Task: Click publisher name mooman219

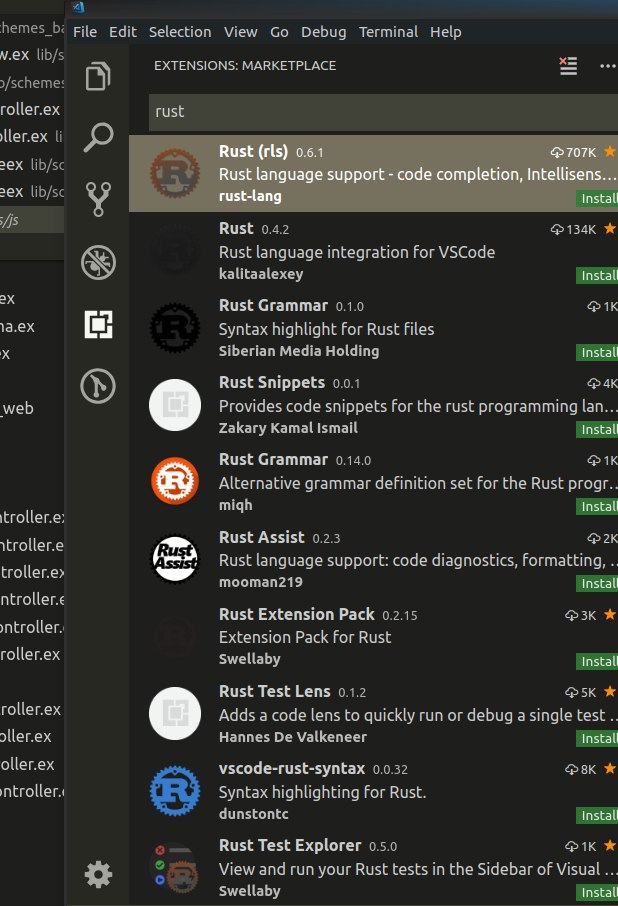Action: coord(260,582)
